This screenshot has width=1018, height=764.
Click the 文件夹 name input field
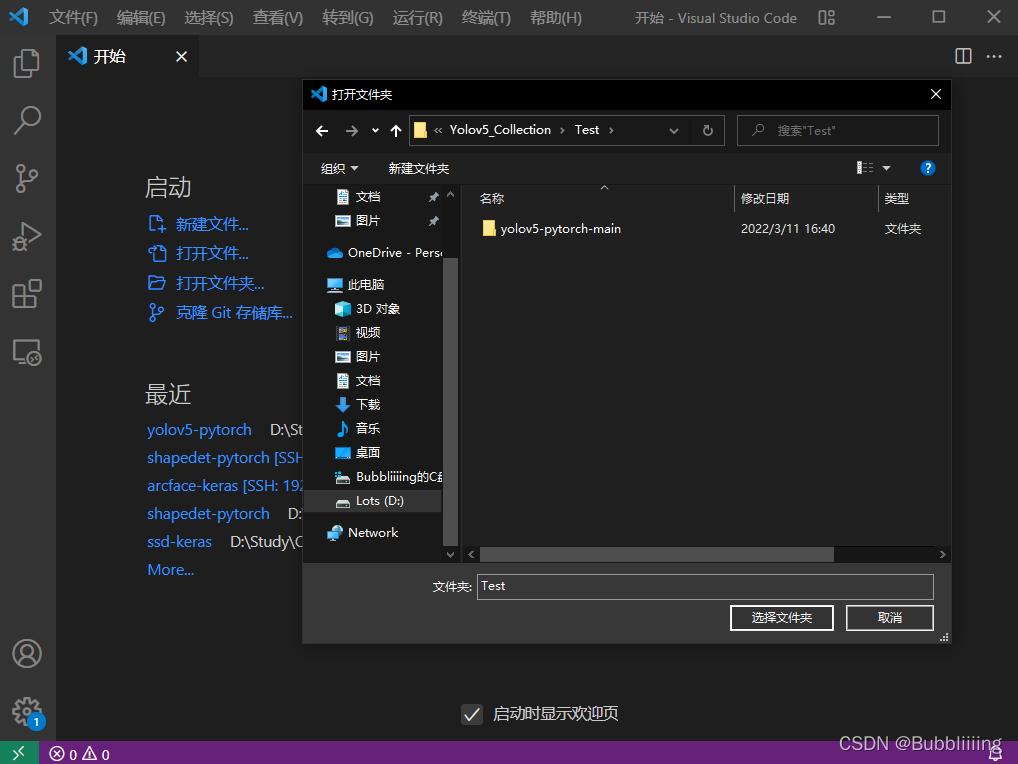tap(705, 587)
